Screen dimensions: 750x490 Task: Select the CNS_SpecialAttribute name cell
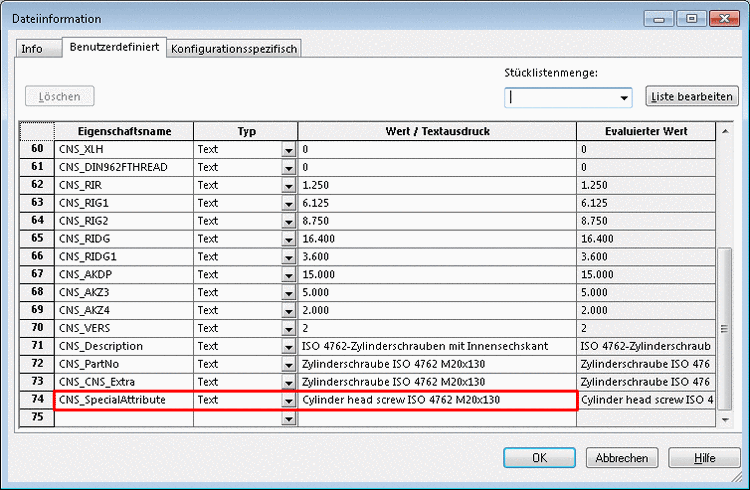point(124,400)
